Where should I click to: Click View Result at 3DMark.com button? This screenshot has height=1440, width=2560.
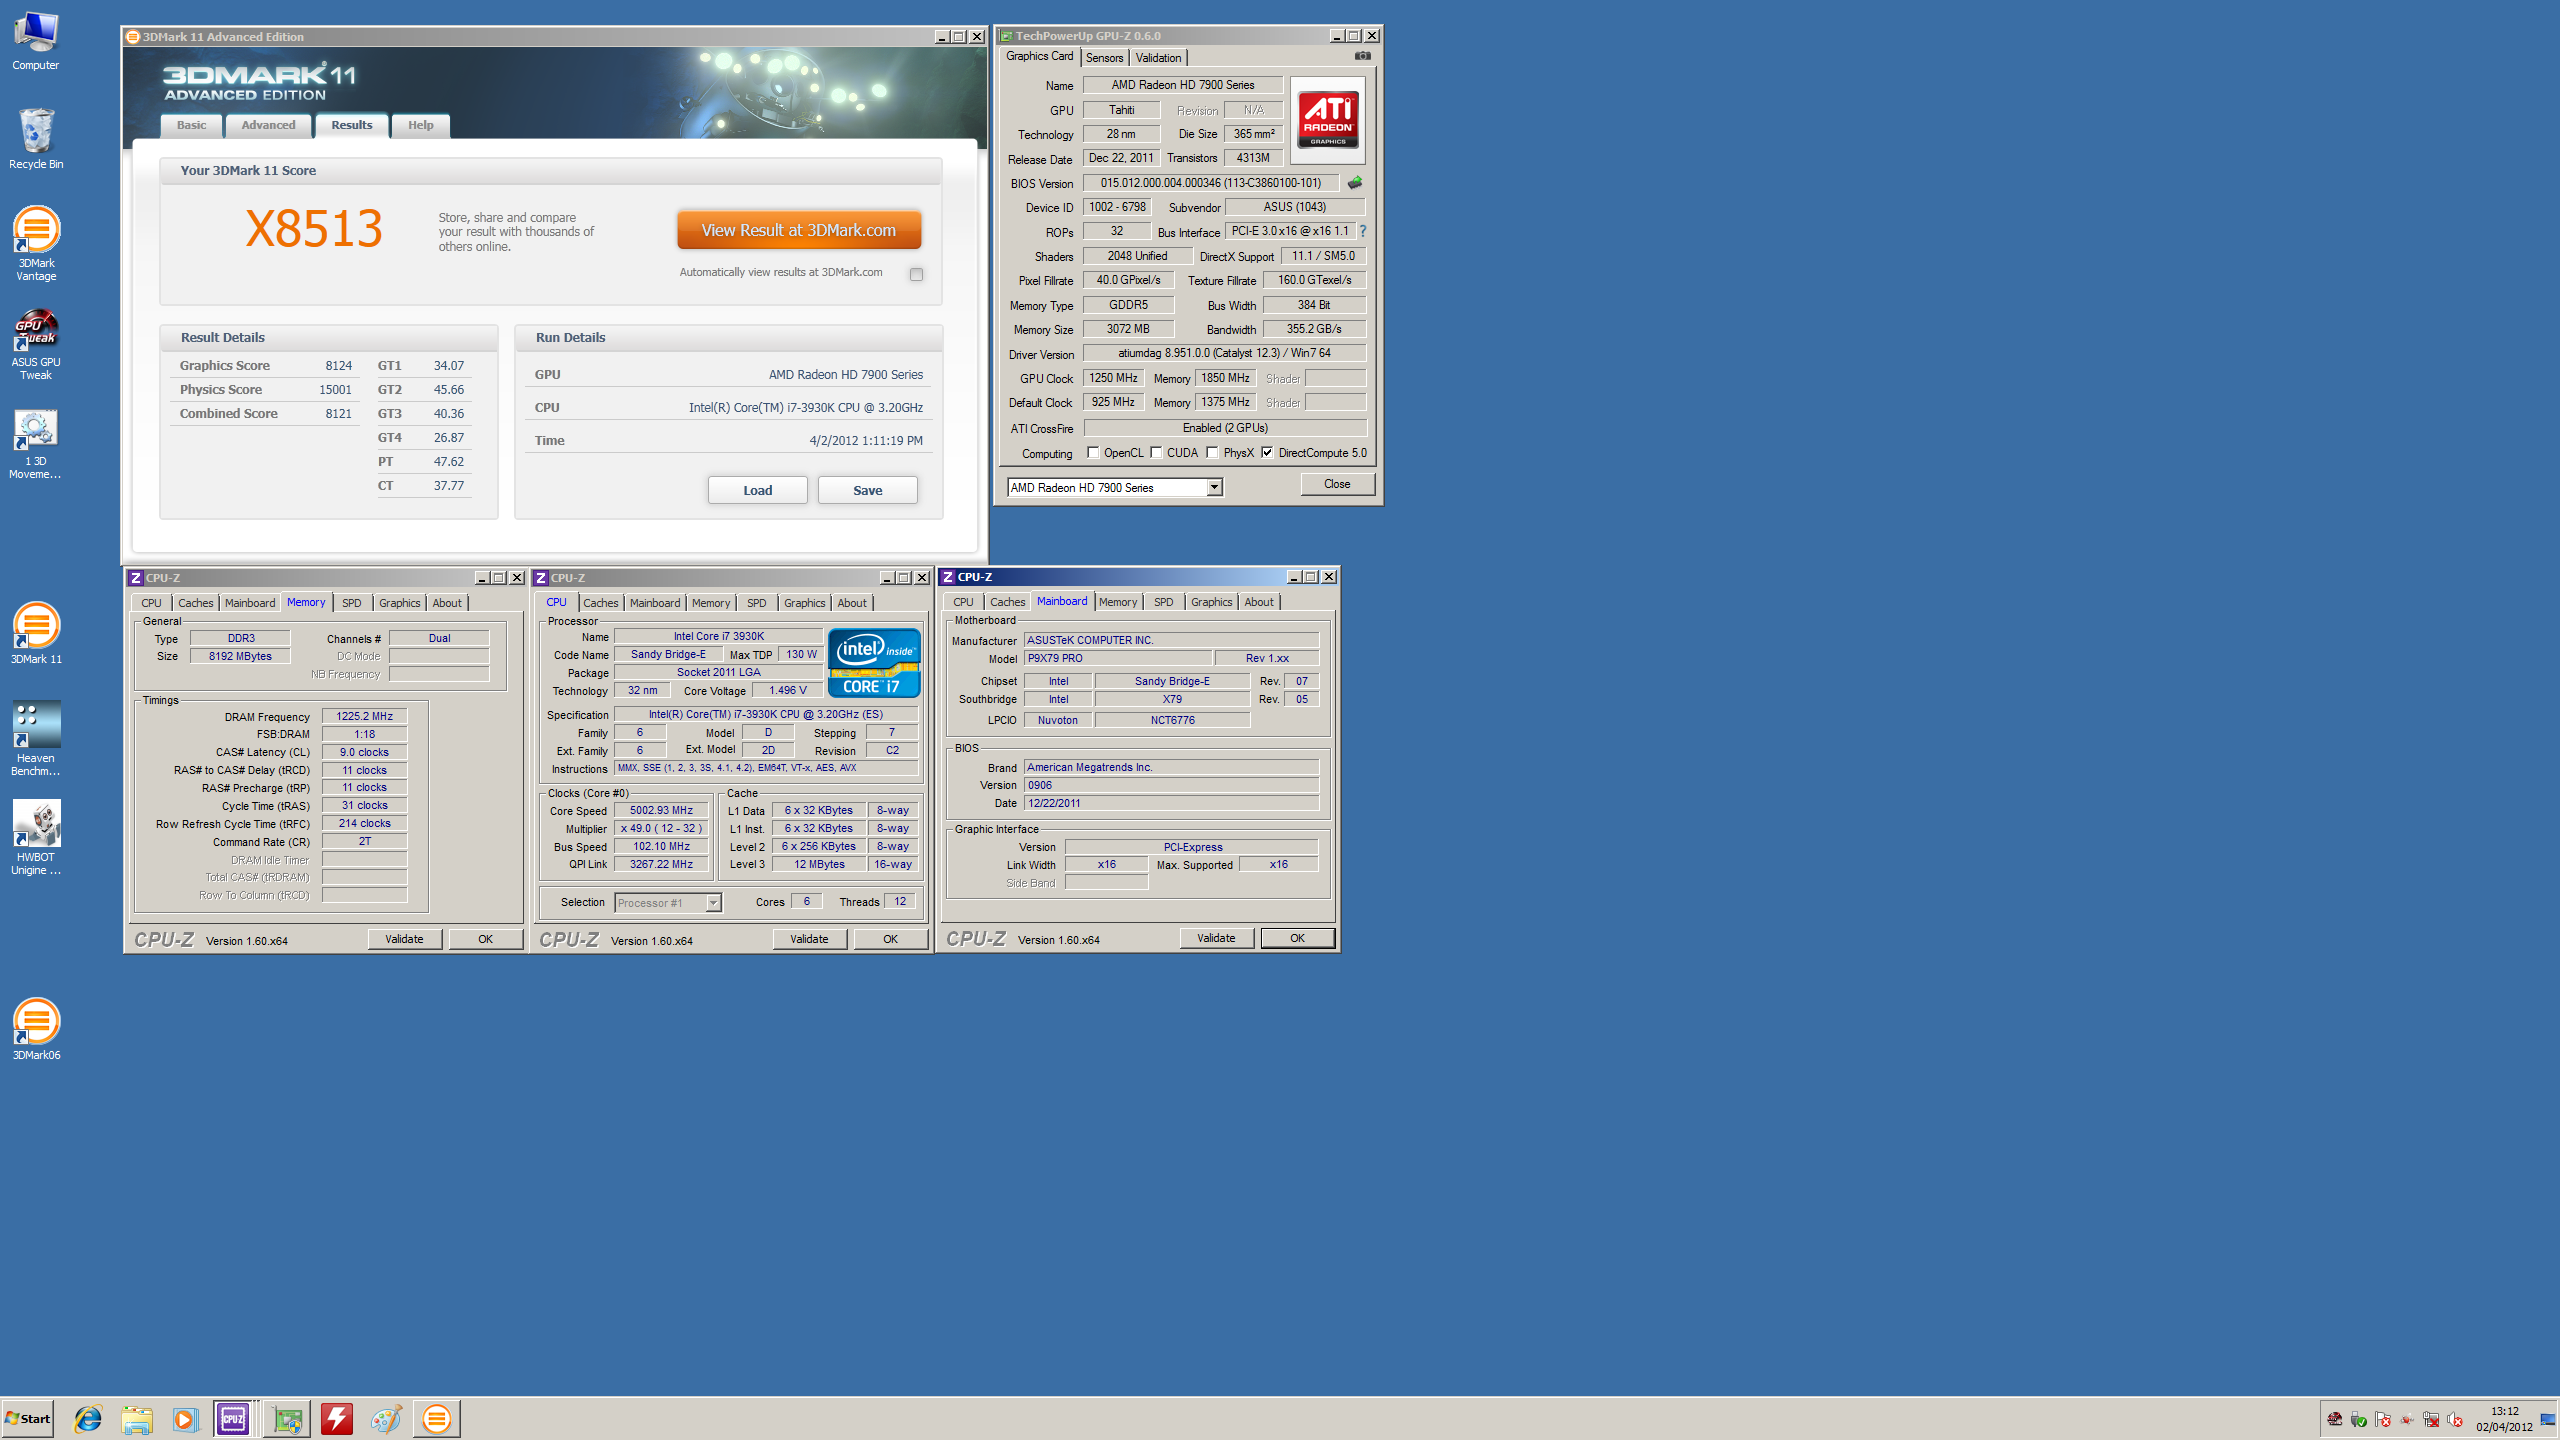(x=799, y=230)
